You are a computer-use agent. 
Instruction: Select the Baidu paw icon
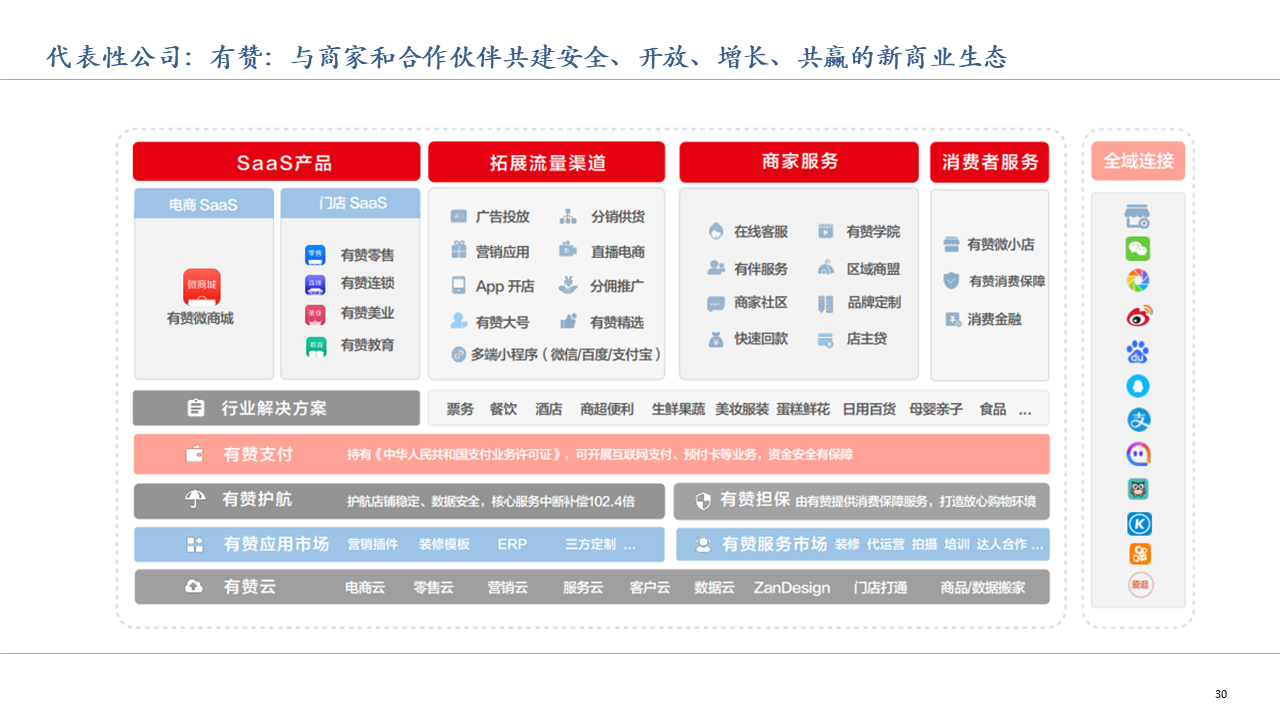1138,352
